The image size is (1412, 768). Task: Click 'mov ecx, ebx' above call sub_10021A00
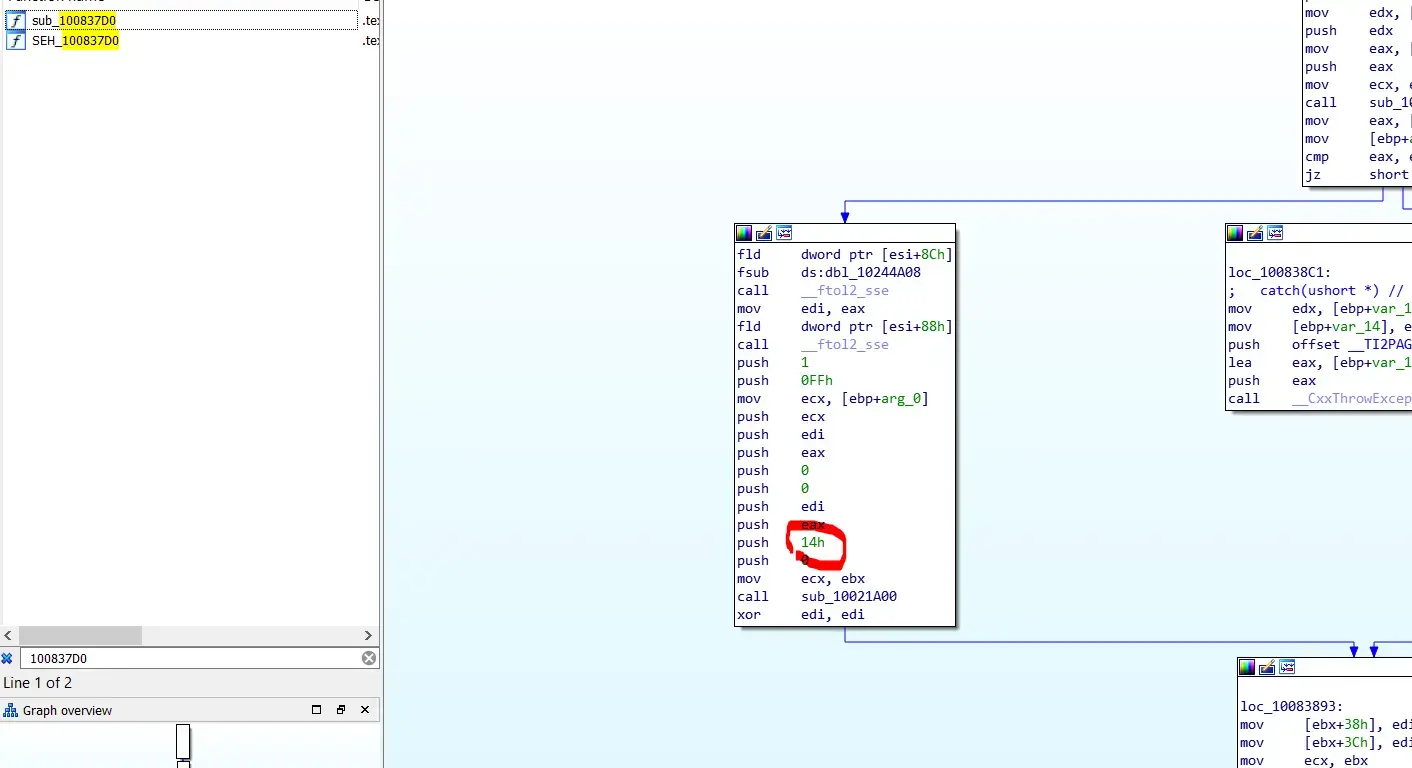click(x=801, y=579)
